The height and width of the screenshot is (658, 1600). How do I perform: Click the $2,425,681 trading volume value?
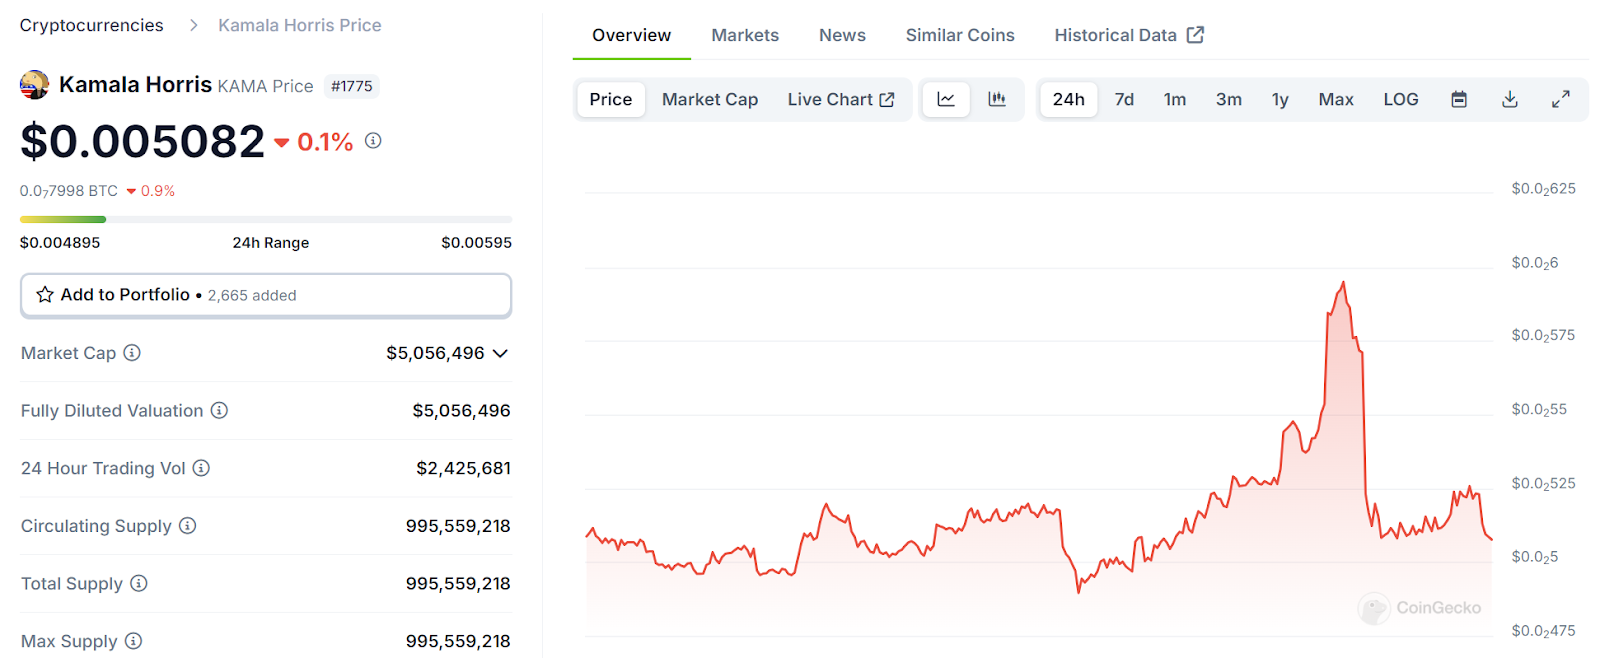click(x=464, y=468)
